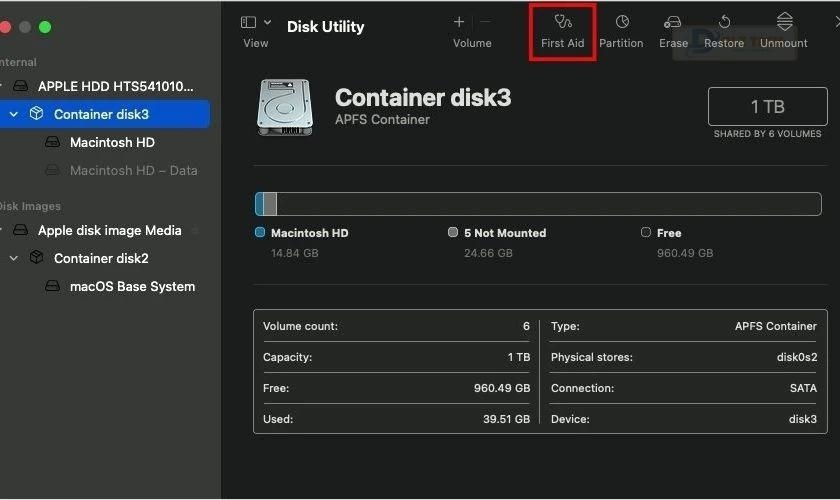
Task: Select Macintosh HD in the sidebar
Action: click(112, 142)
